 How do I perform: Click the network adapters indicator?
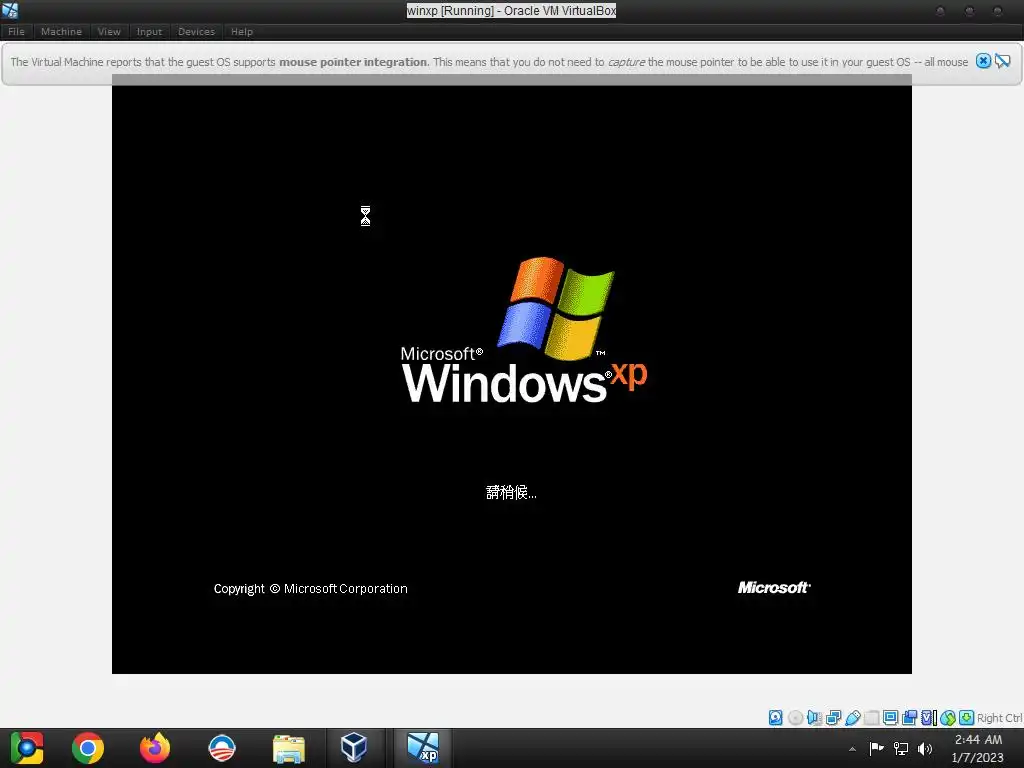point(833,718)
